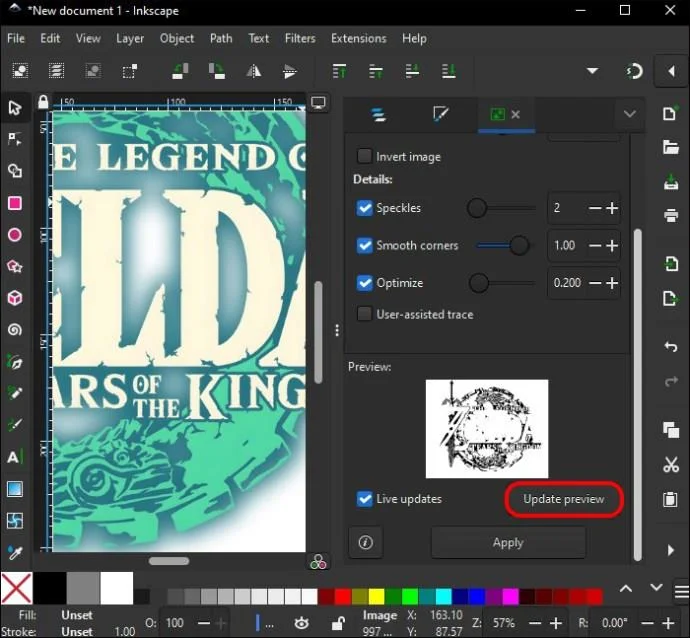Lower selection one step
690x638 pixels.
click(412, 71)
